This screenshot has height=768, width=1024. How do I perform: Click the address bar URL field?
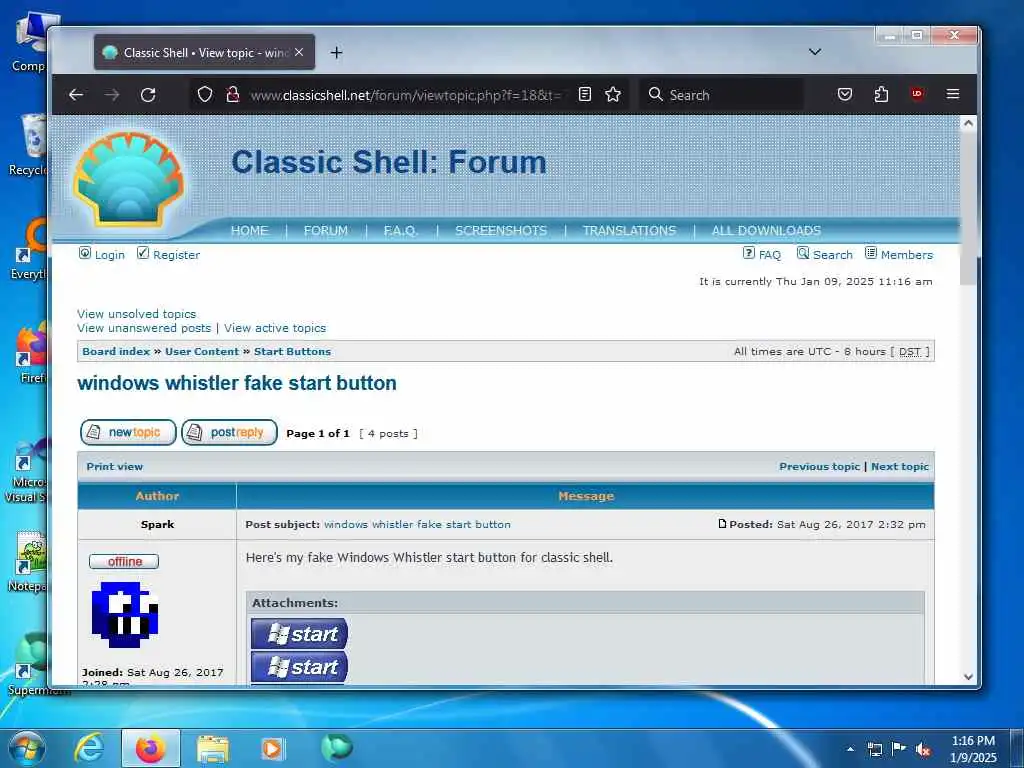click(406, 95)
